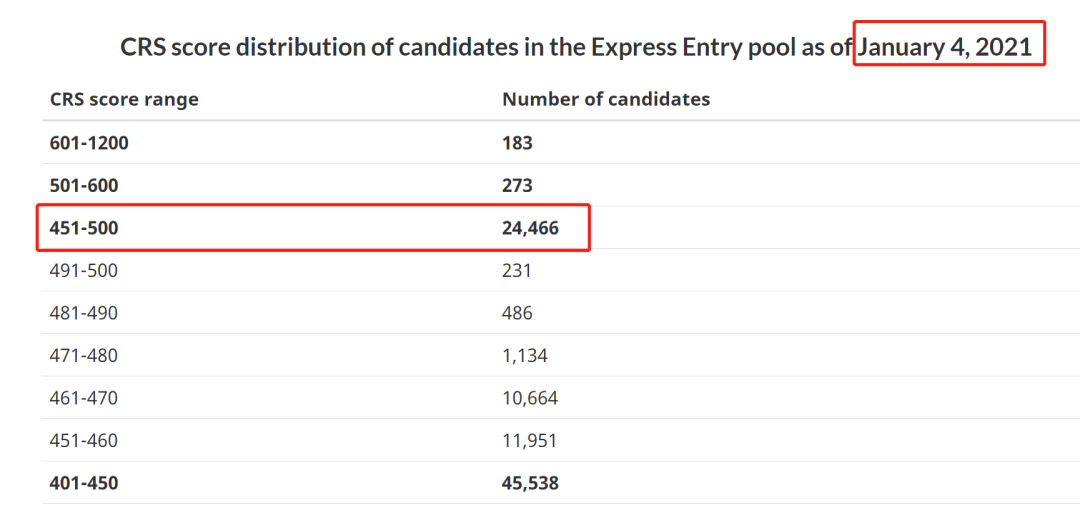The image size is (1080, 512).
Task: Click the 183 candidates value
Action: (x=517, y=143)
